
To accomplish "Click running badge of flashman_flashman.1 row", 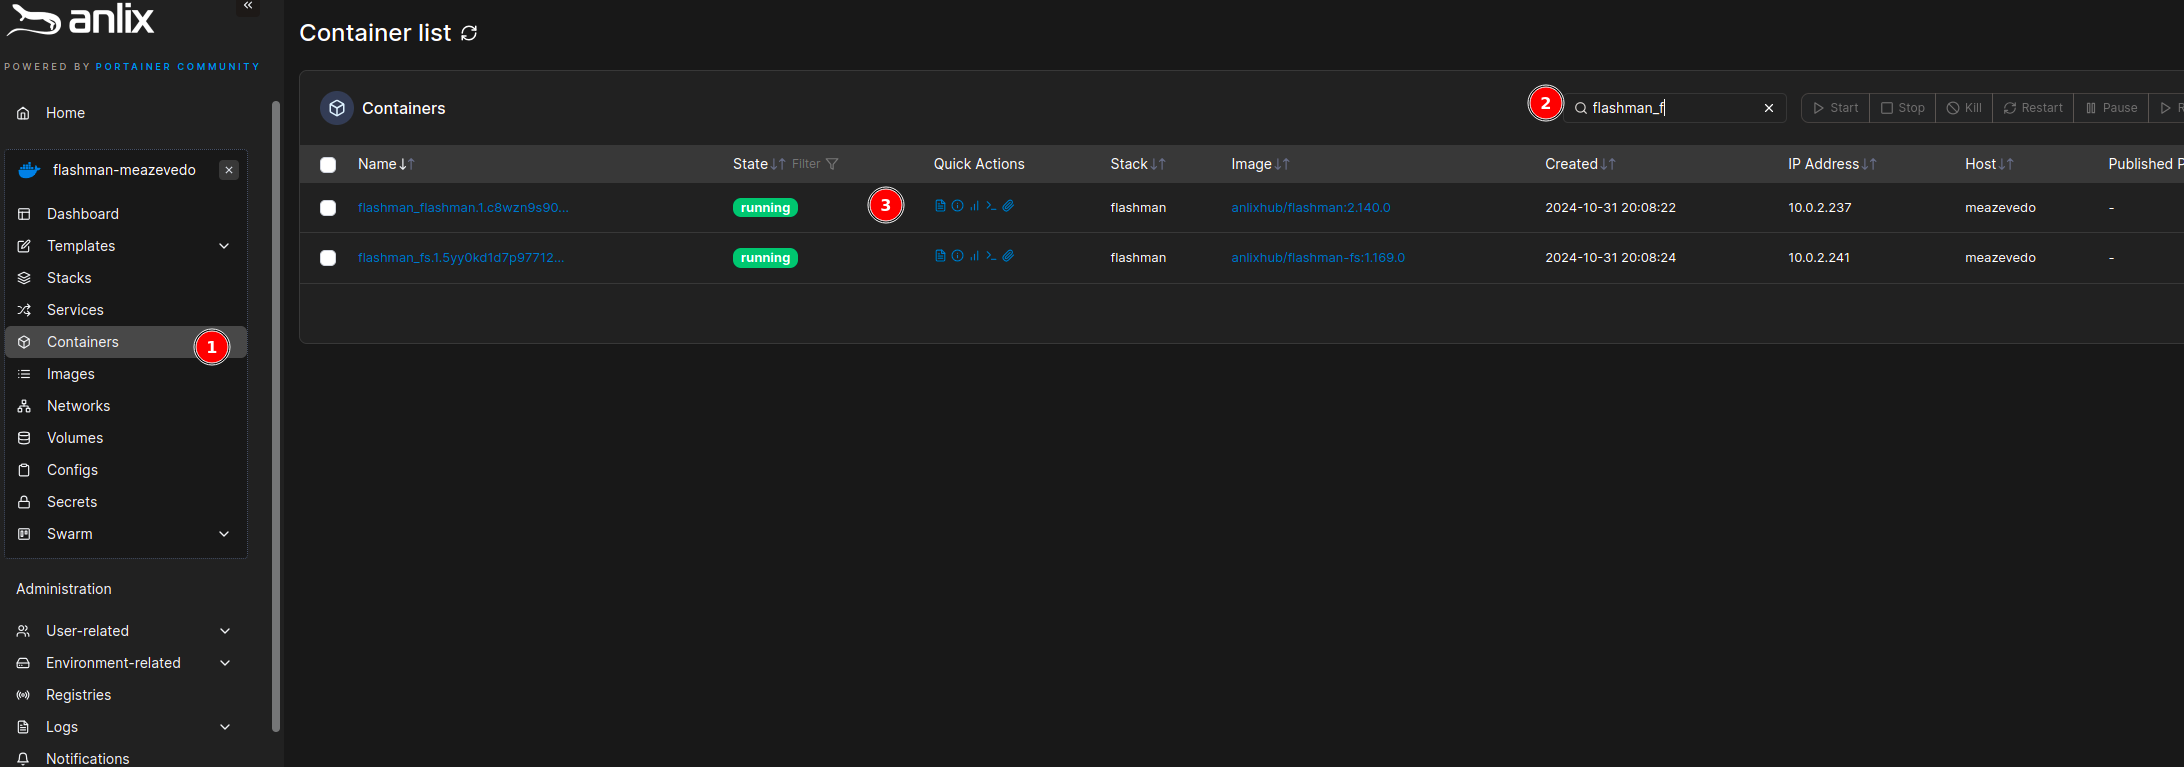I will (765, 208).
